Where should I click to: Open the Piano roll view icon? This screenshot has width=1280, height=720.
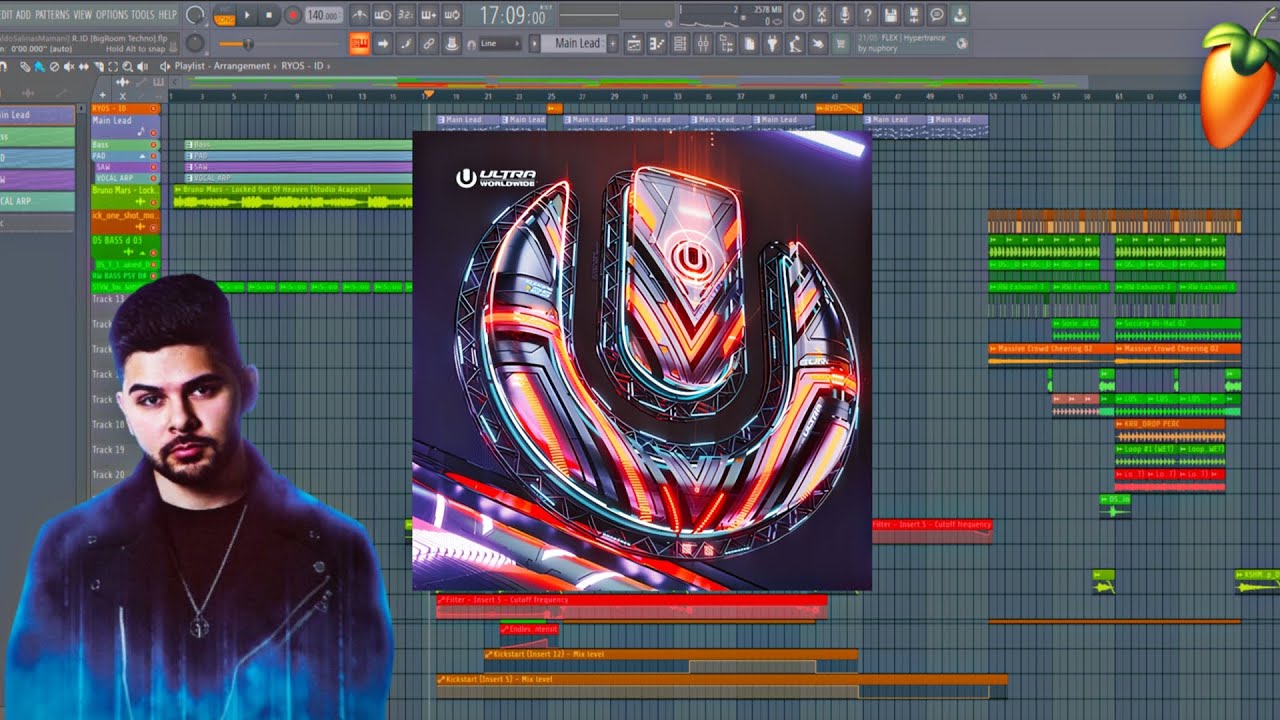(656, 43)
